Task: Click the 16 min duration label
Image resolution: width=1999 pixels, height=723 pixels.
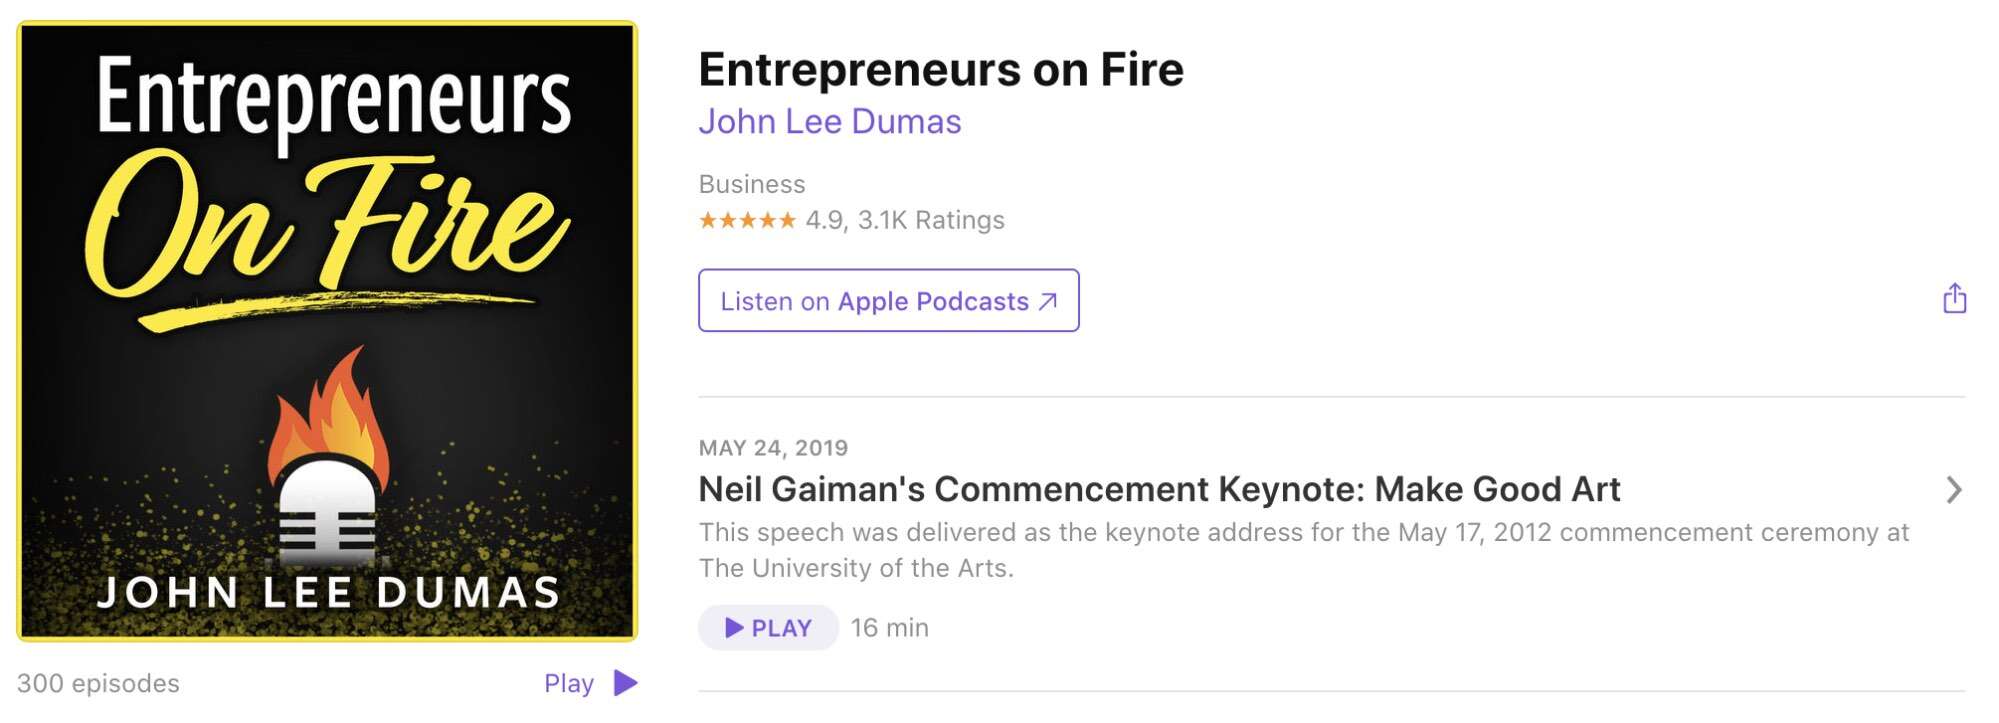Action: 888,628
